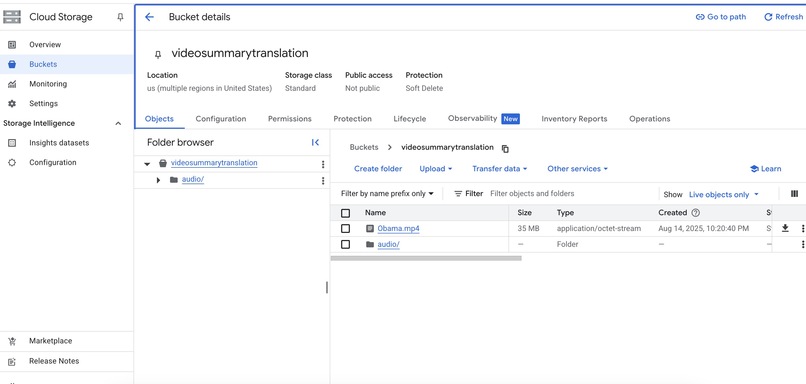Open the Inventory Reports tab

pos(574,119)
